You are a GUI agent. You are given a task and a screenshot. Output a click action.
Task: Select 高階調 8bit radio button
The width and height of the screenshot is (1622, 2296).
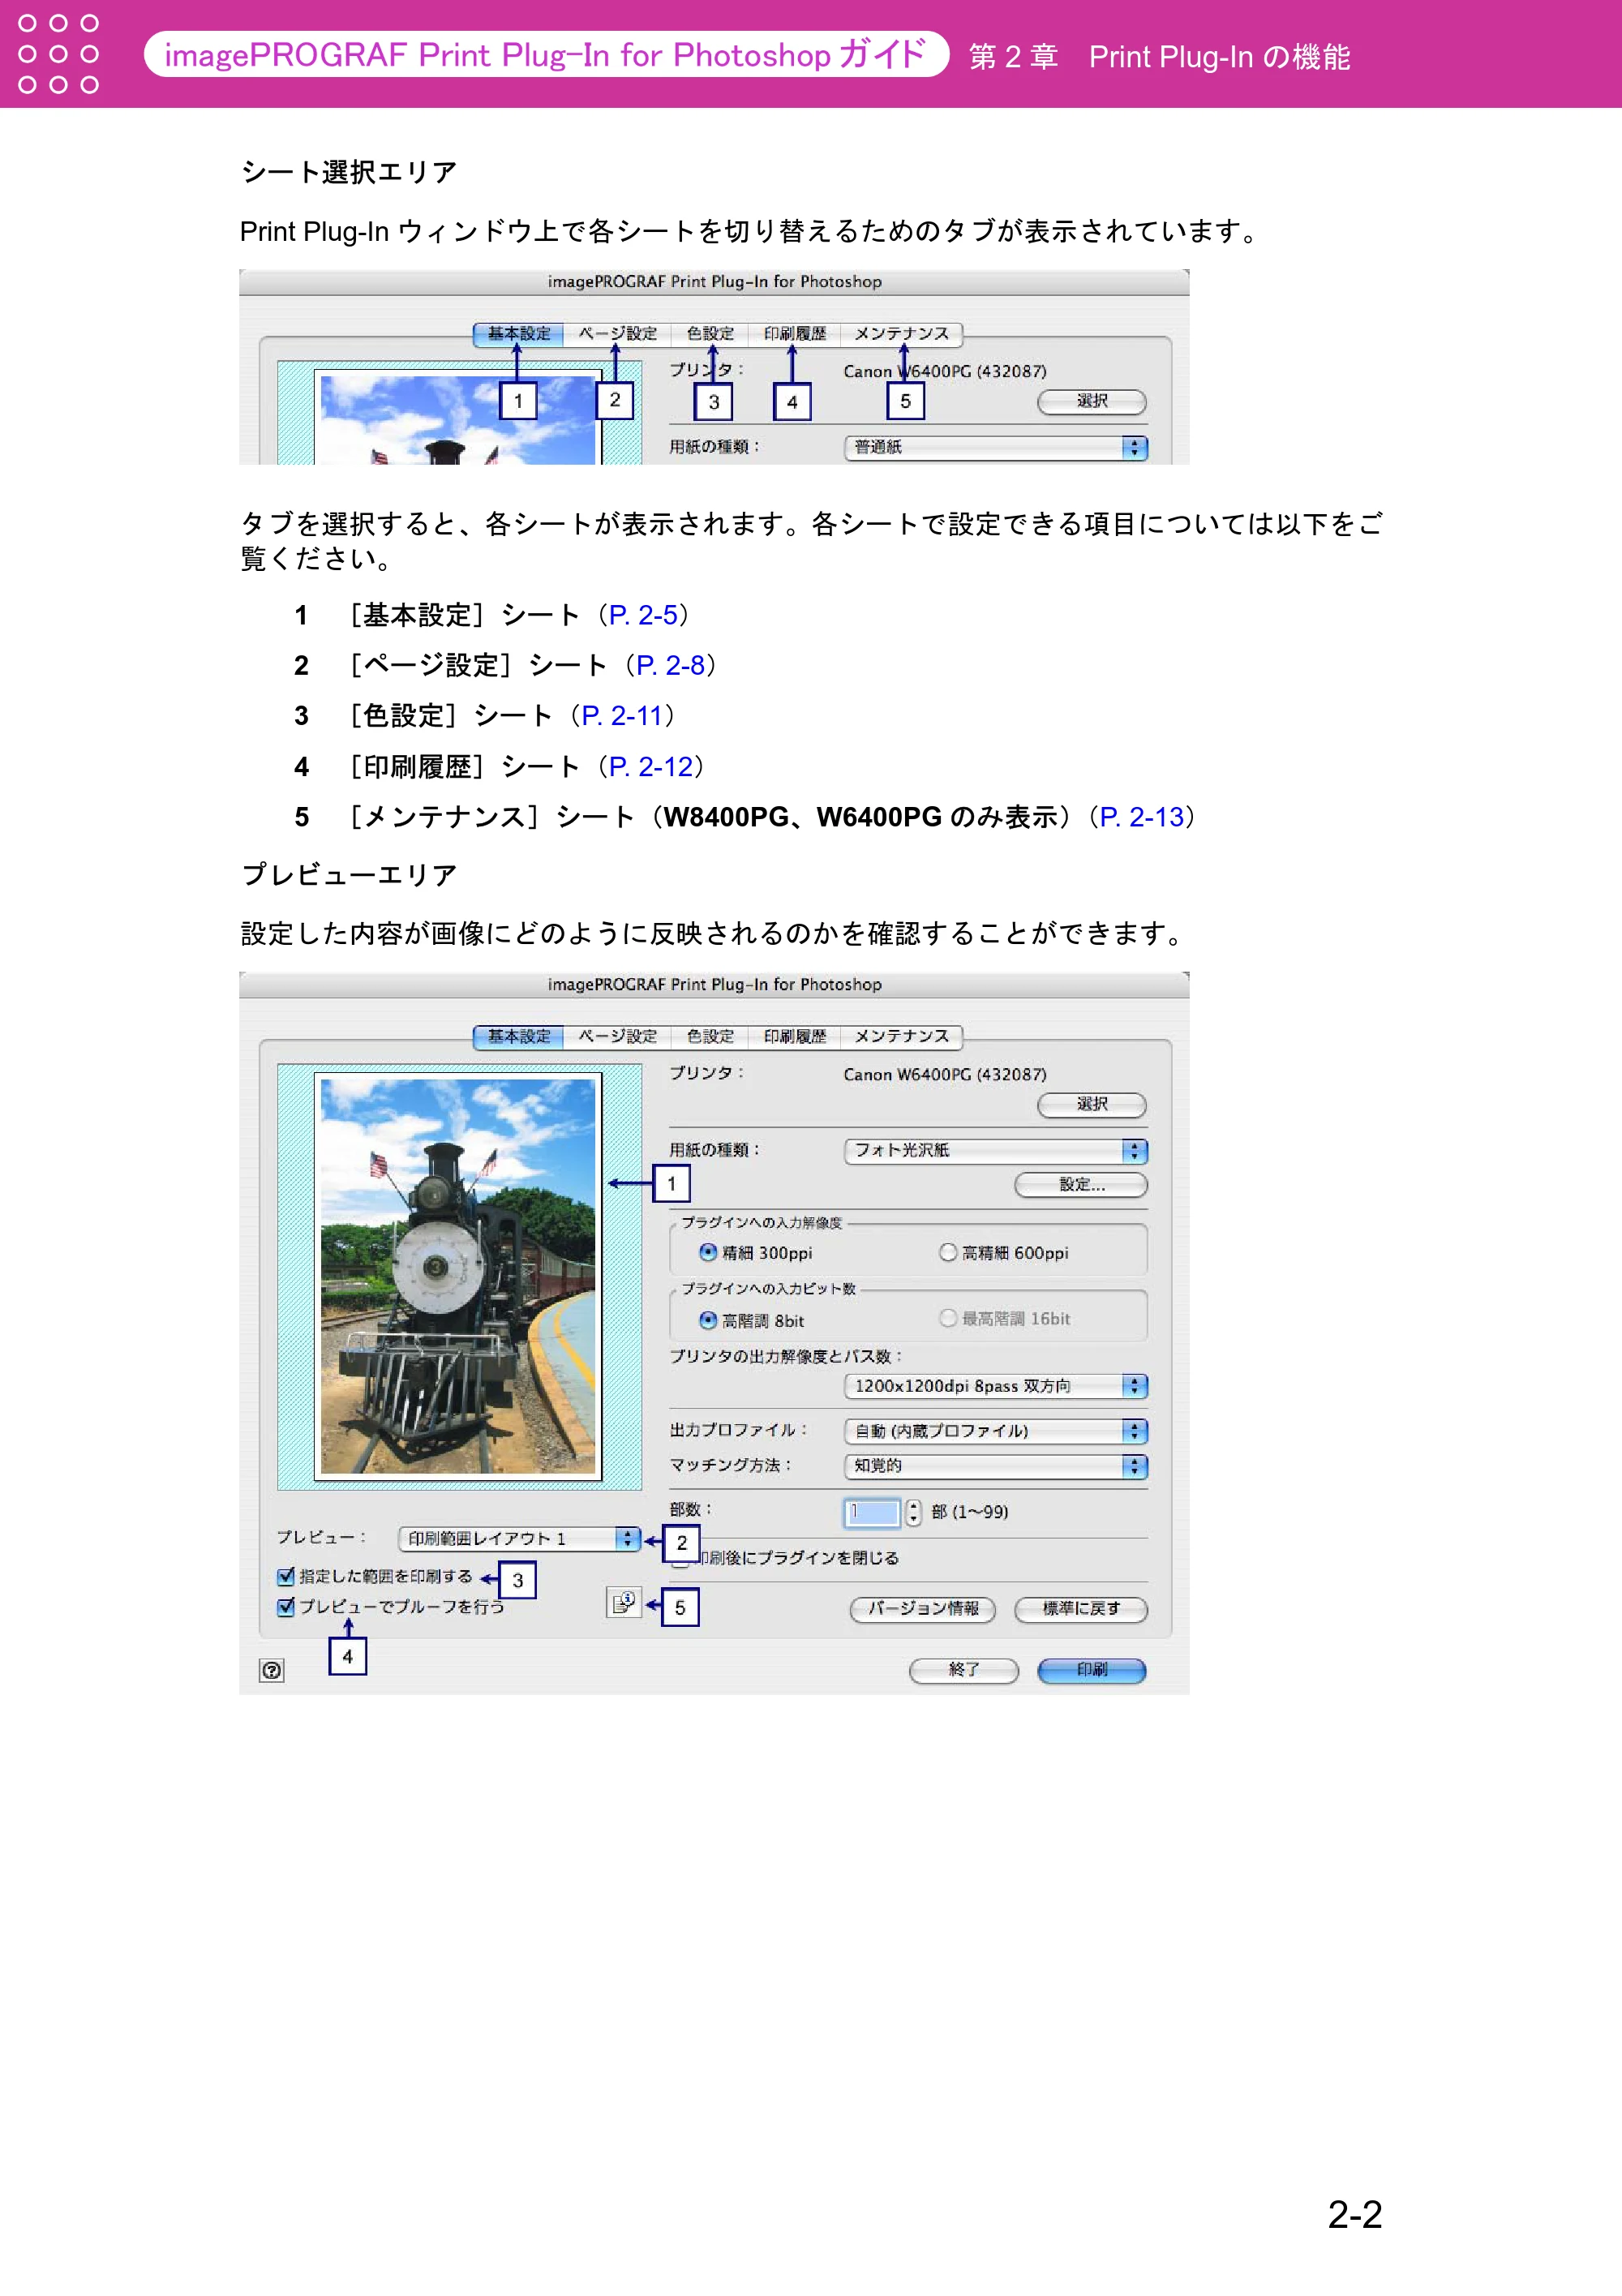pyautogui.click(x=708, y=1320)
